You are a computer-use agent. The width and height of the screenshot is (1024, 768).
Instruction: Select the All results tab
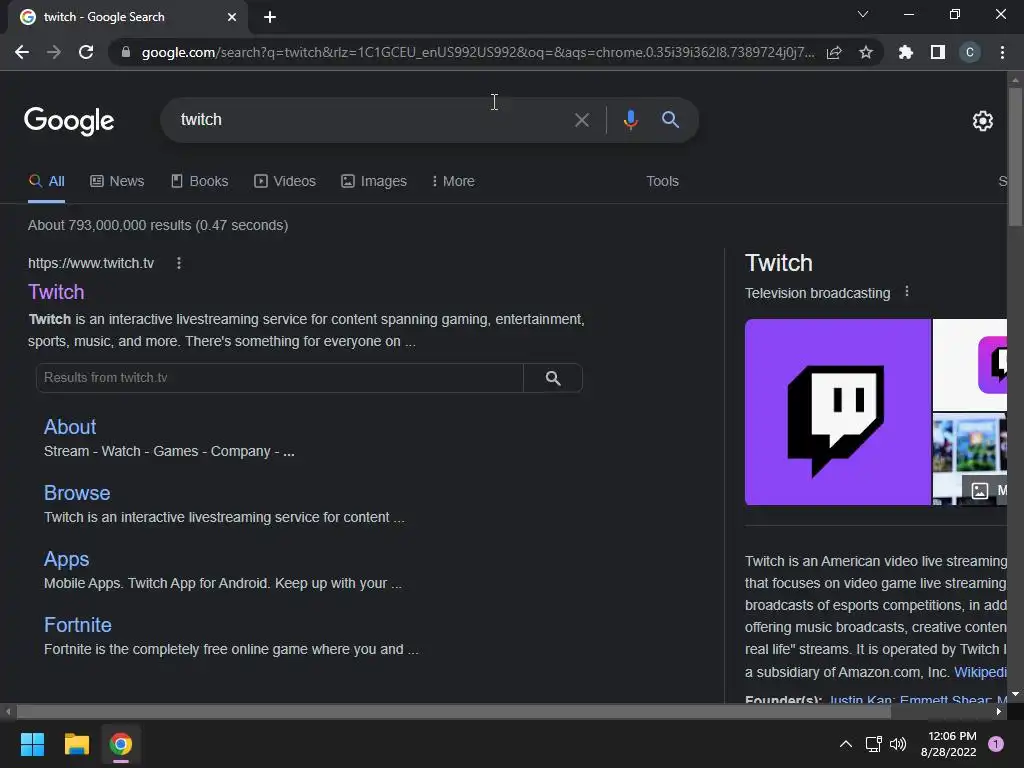point(46,182)
